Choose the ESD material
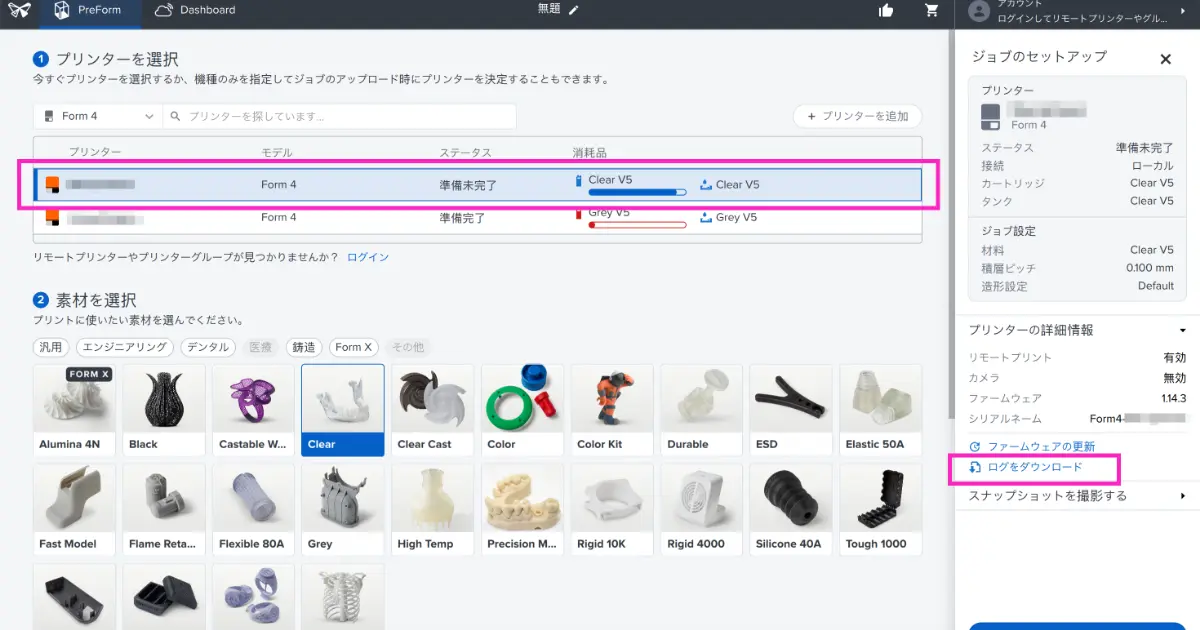 (791, 410)
